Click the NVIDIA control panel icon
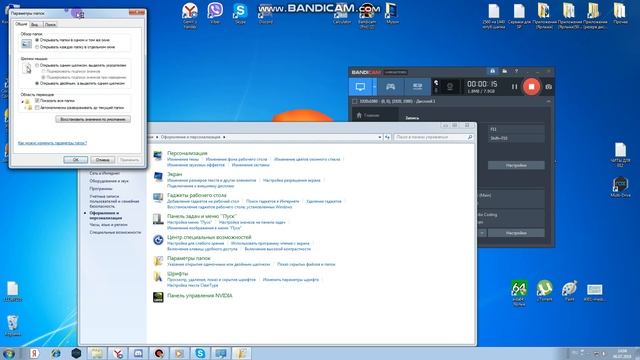The width and height of the screenshot is (640, 360). coord(158,297)
